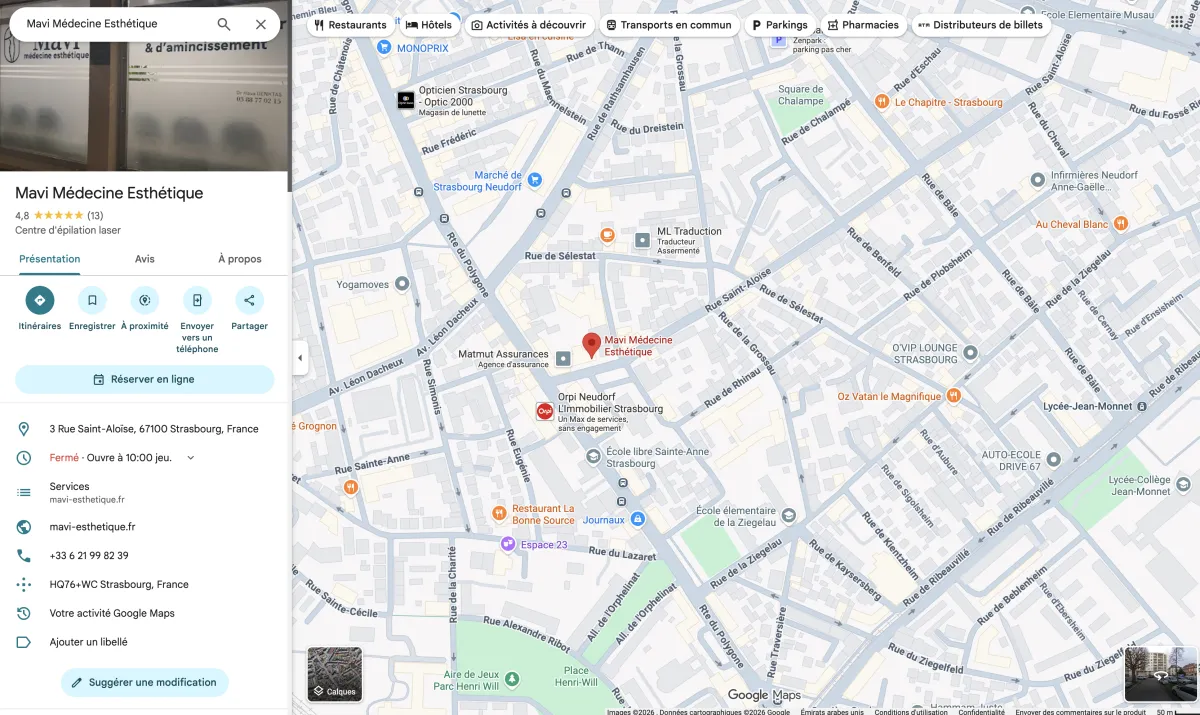Click the Confidentialité footer link

[x=981, y=711]
